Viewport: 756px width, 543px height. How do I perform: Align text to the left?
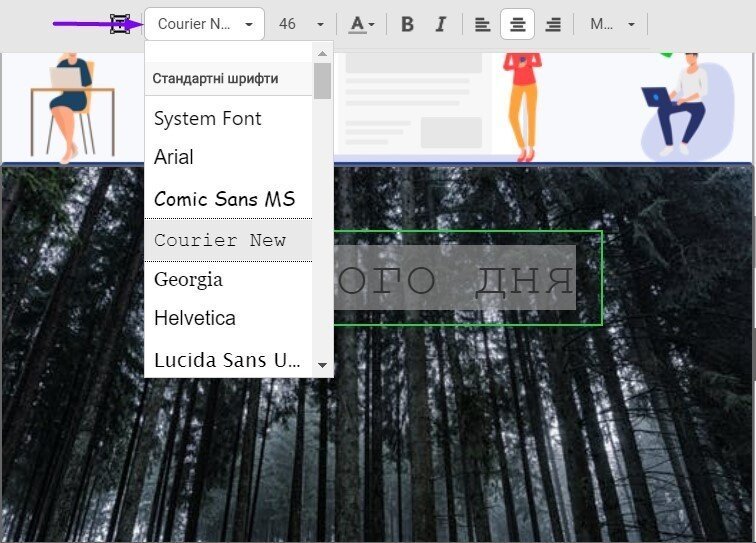[482, 24]
